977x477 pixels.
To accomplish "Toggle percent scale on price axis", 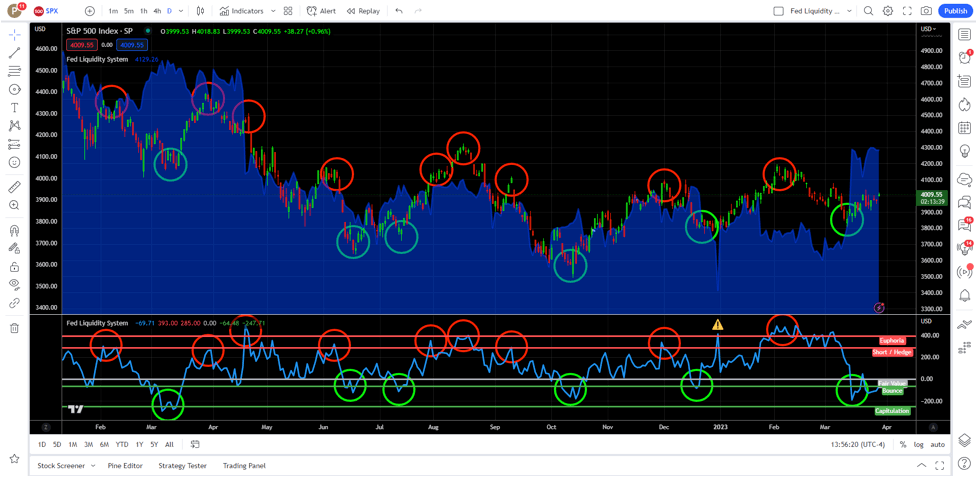I will [x=903, y=444].
